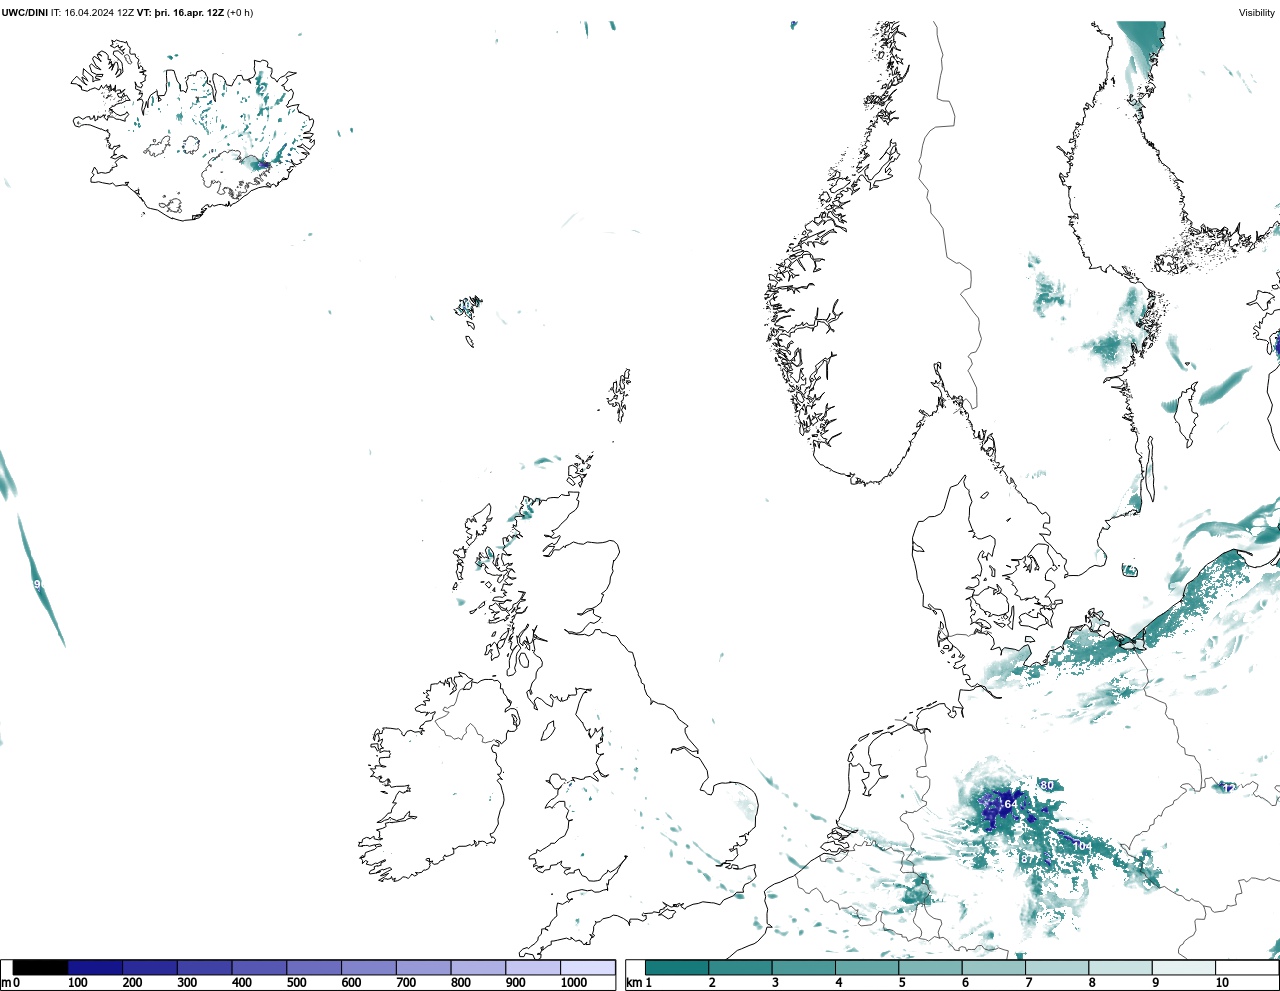Click the 700–800 m legend swatch
1280x991 pixels.
coord(423,967)
